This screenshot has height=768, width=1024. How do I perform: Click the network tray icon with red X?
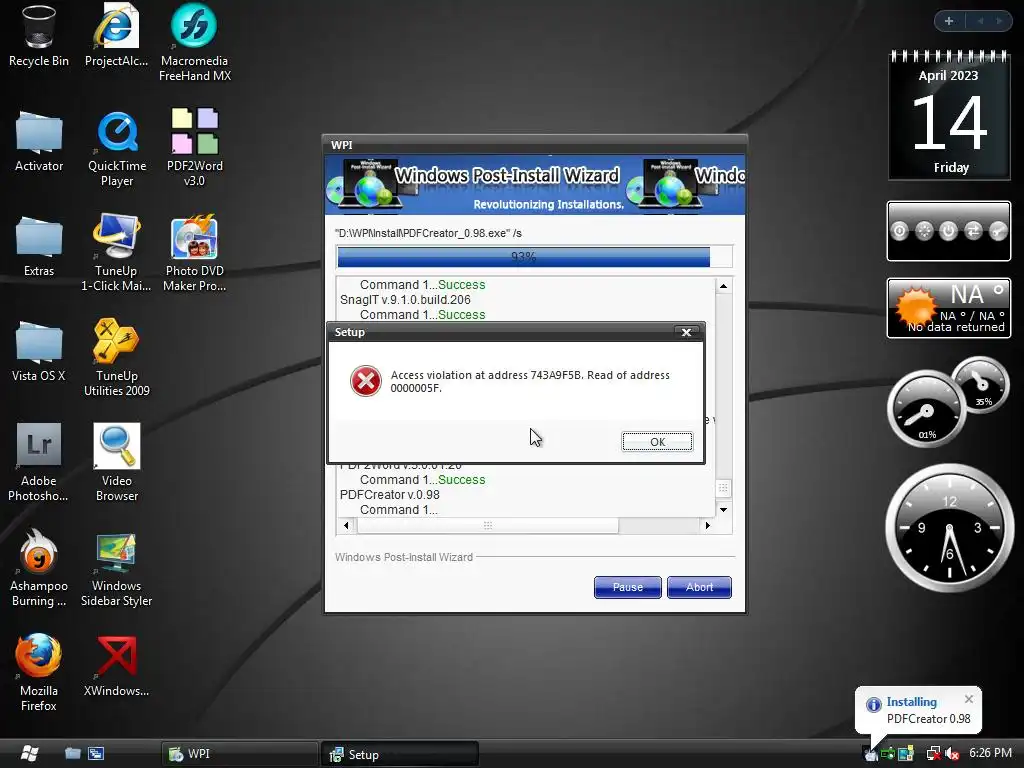tap(934, 754)
